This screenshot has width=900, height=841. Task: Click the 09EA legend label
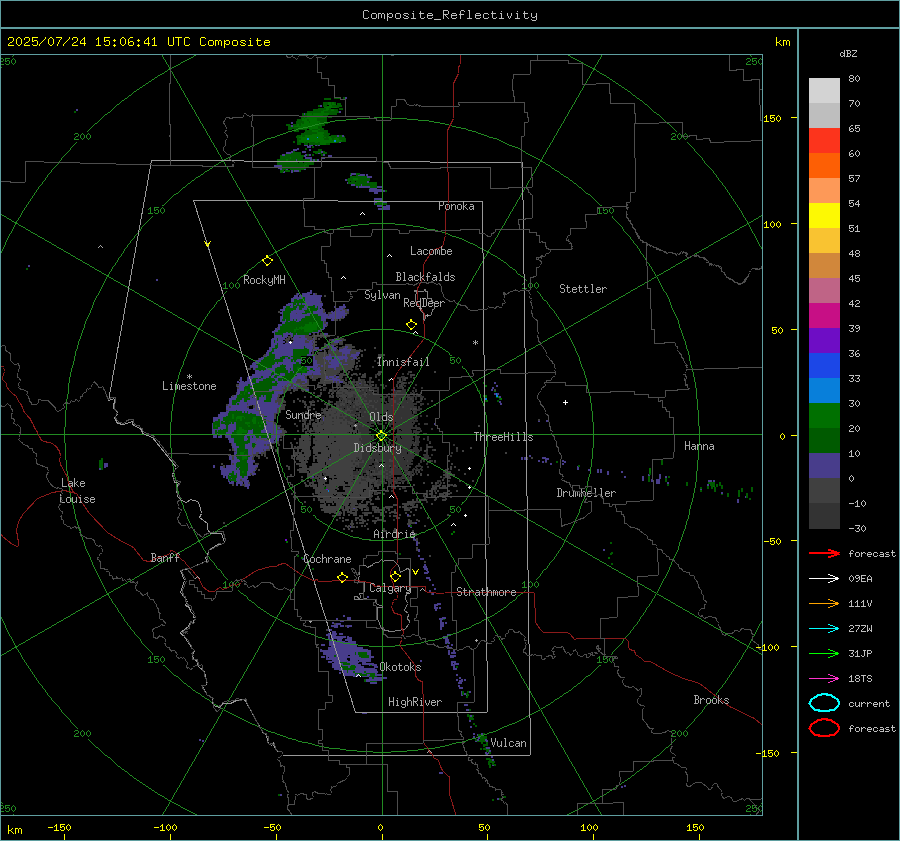[x=860, y=579]
